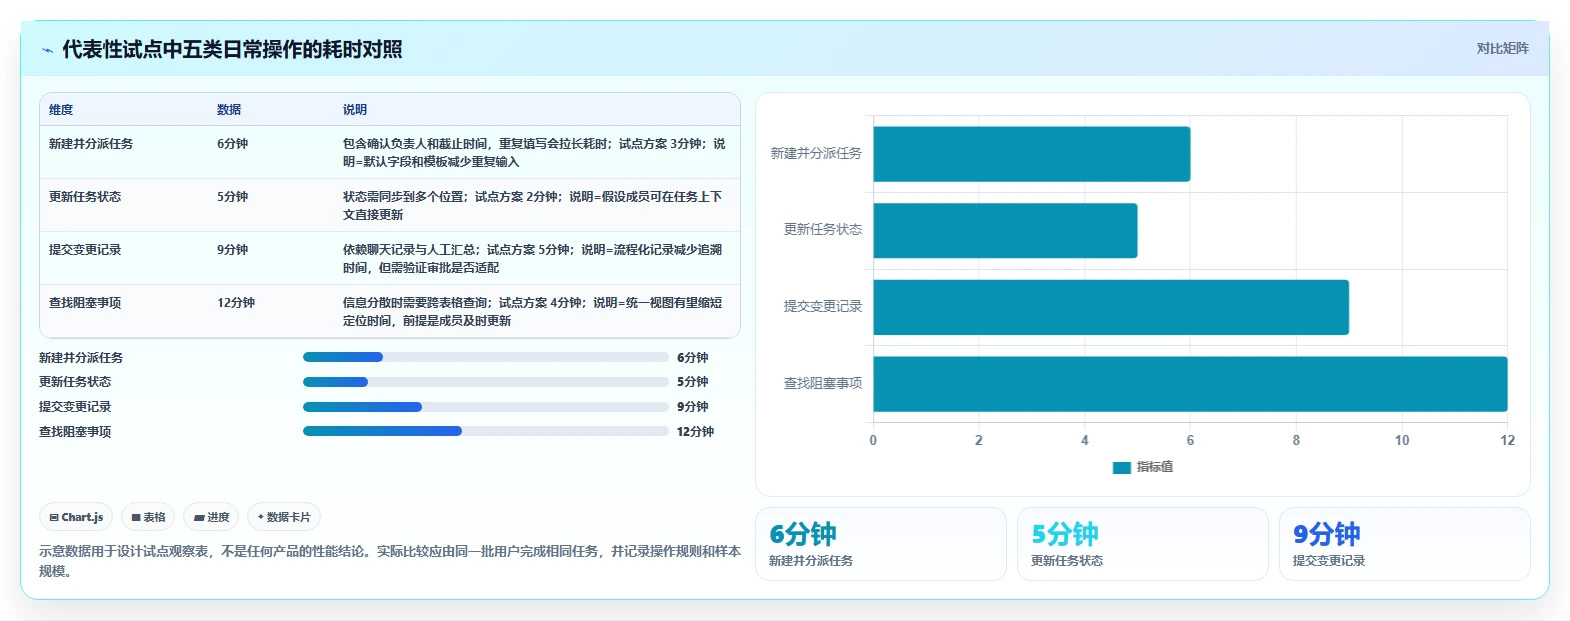Click the description mentioning 试点方案 3分钟
The width and height of the screenshot is (1570, 621).
(534, 153)
